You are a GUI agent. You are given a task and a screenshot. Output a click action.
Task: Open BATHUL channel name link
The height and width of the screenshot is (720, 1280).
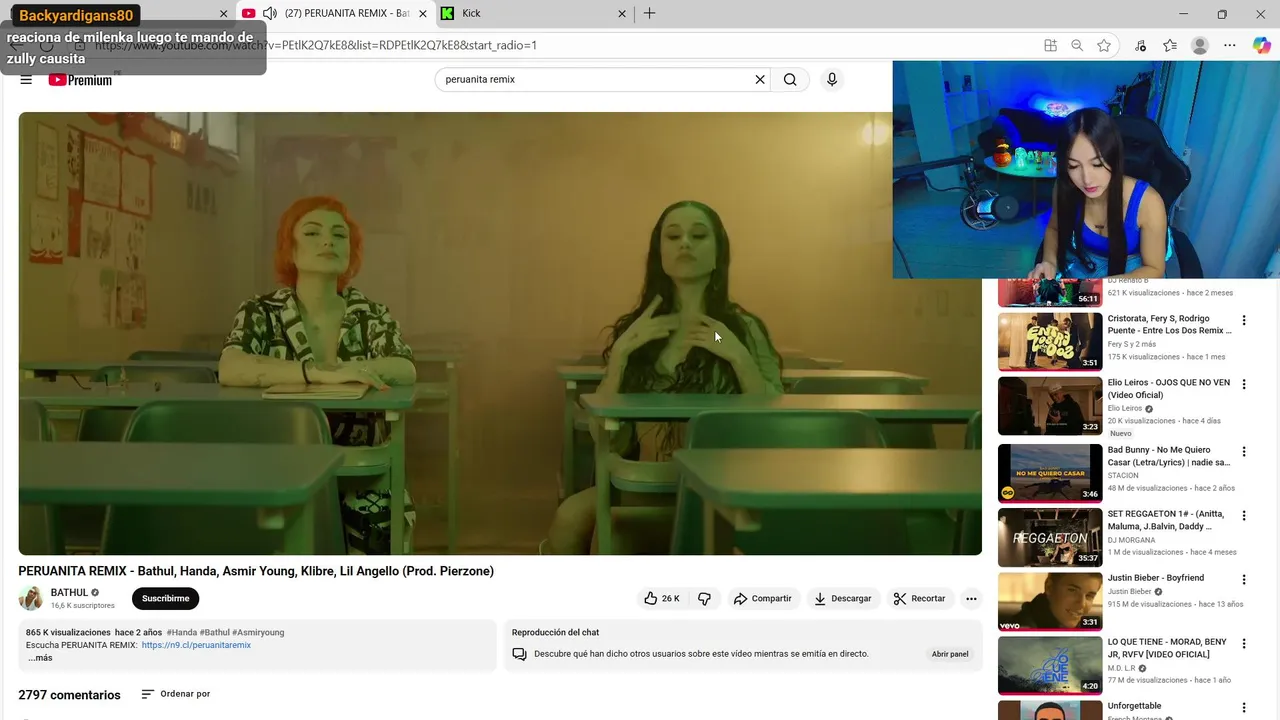tap(69, 593)
